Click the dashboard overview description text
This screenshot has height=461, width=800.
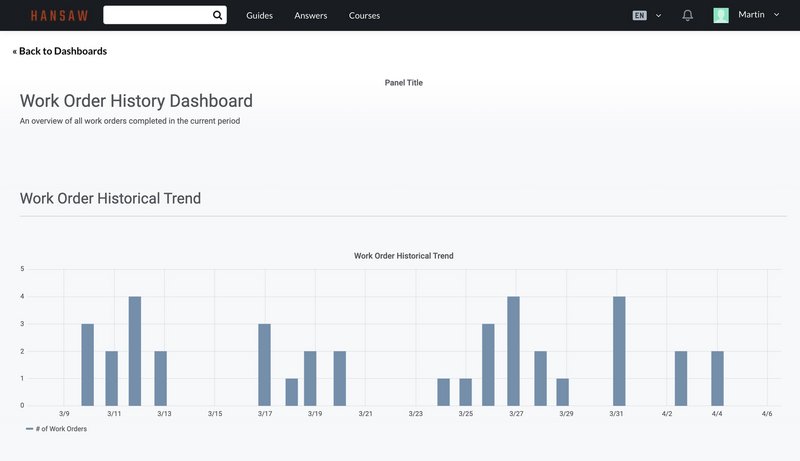(x=130, y=121)
